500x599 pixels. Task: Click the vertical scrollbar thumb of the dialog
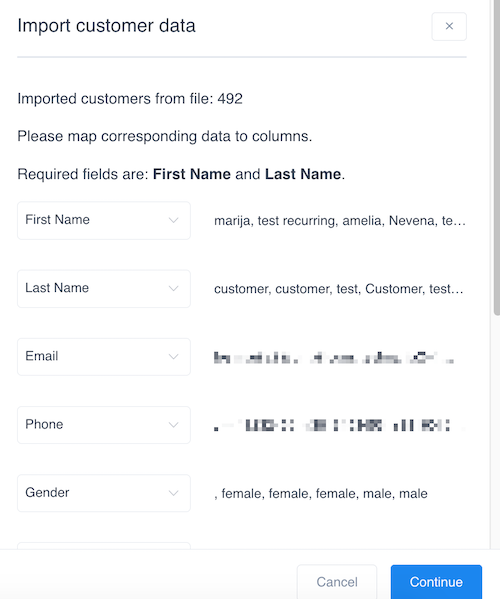coord(497,157)
